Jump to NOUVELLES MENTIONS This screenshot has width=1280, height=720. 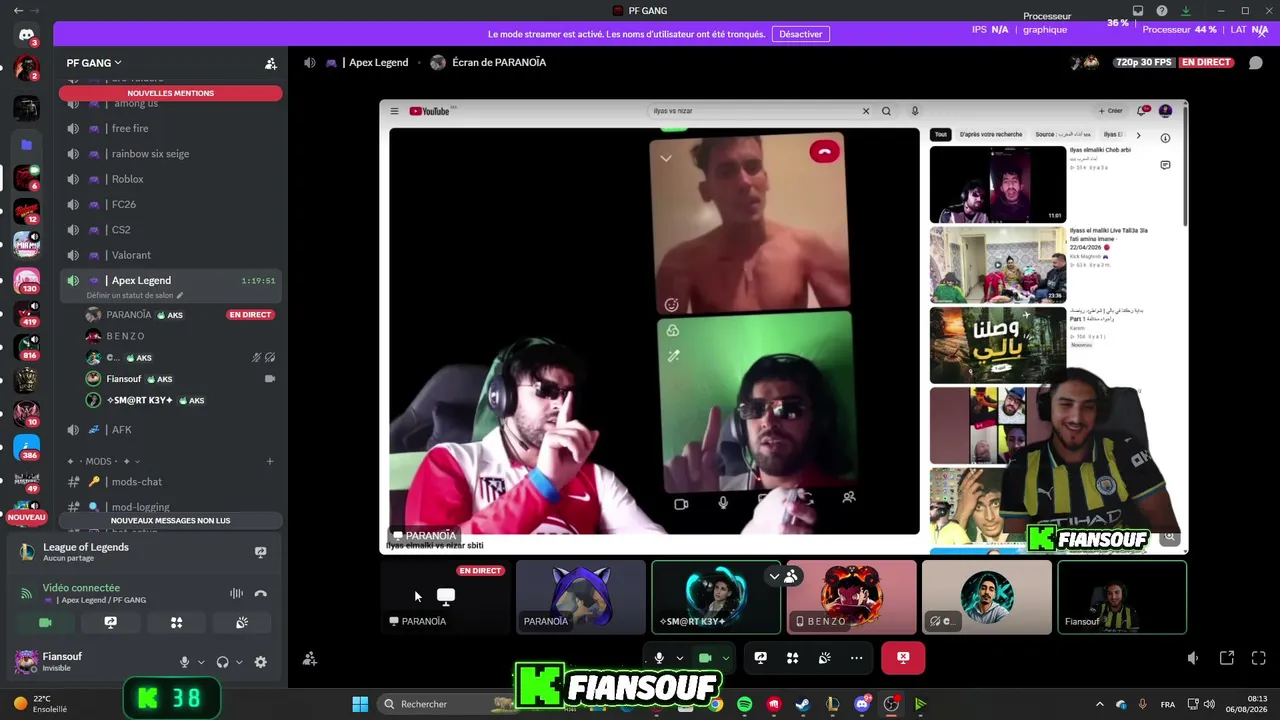point(170,93)
